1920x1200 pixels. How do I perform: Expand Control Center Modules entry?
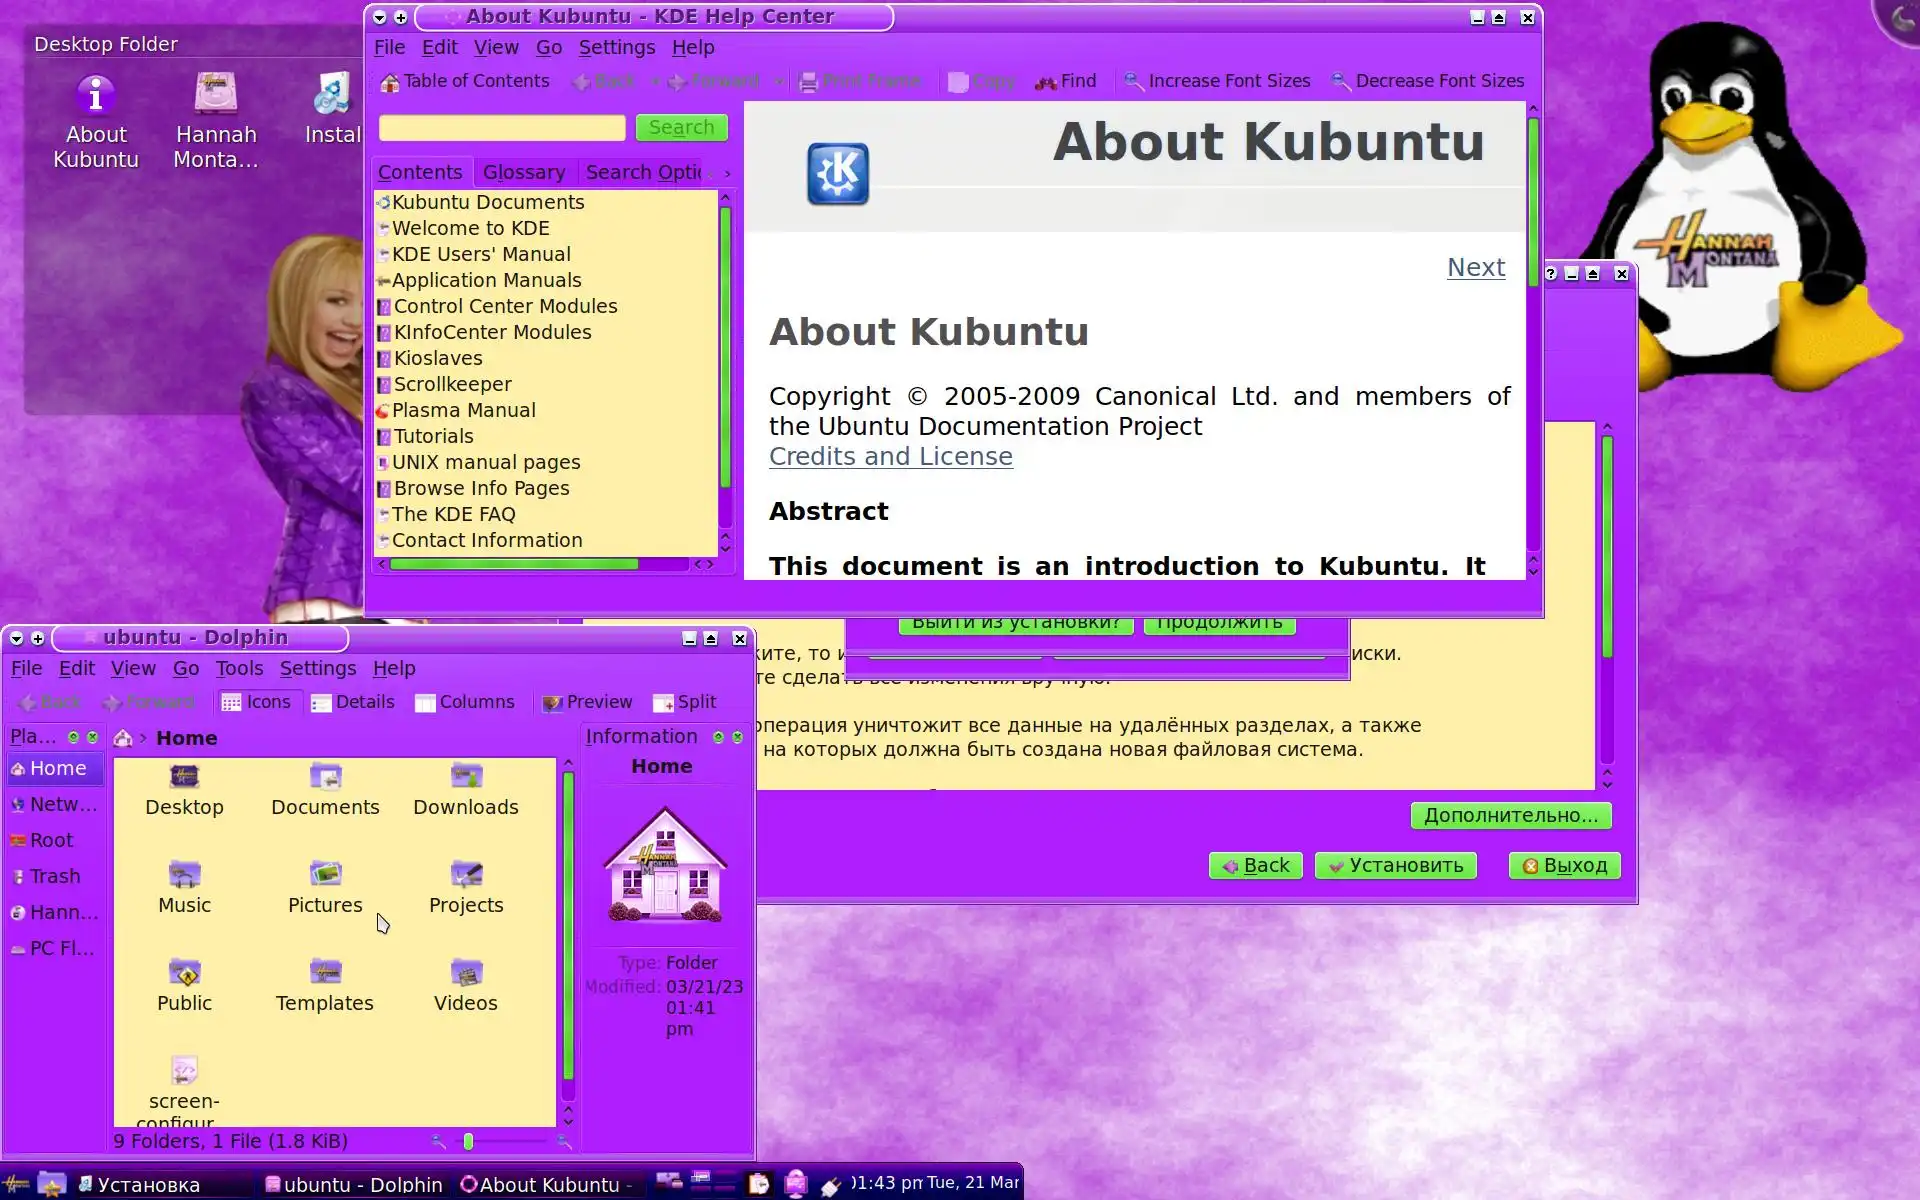pos(504,306)
